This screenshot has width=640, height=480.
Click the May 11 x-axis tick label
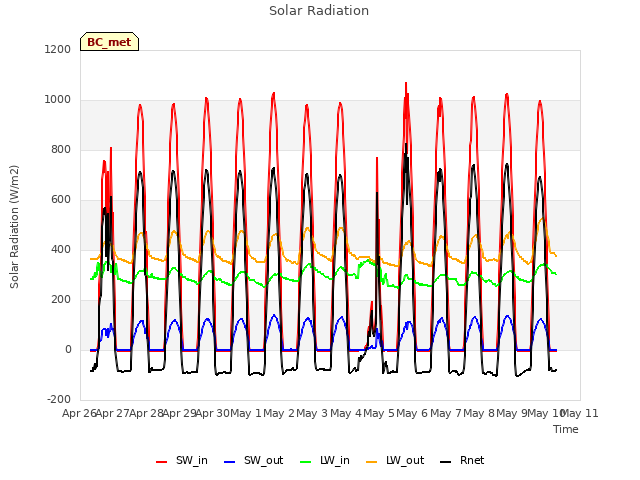click(580, 413)
